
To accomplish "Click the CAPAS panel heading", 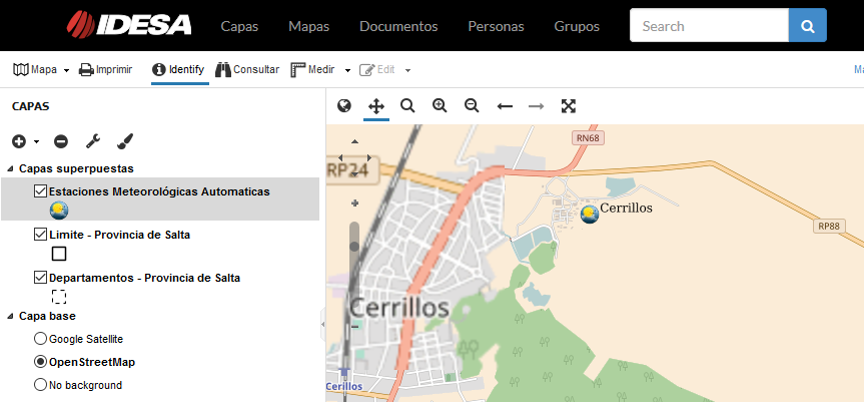I will [31, 106].
